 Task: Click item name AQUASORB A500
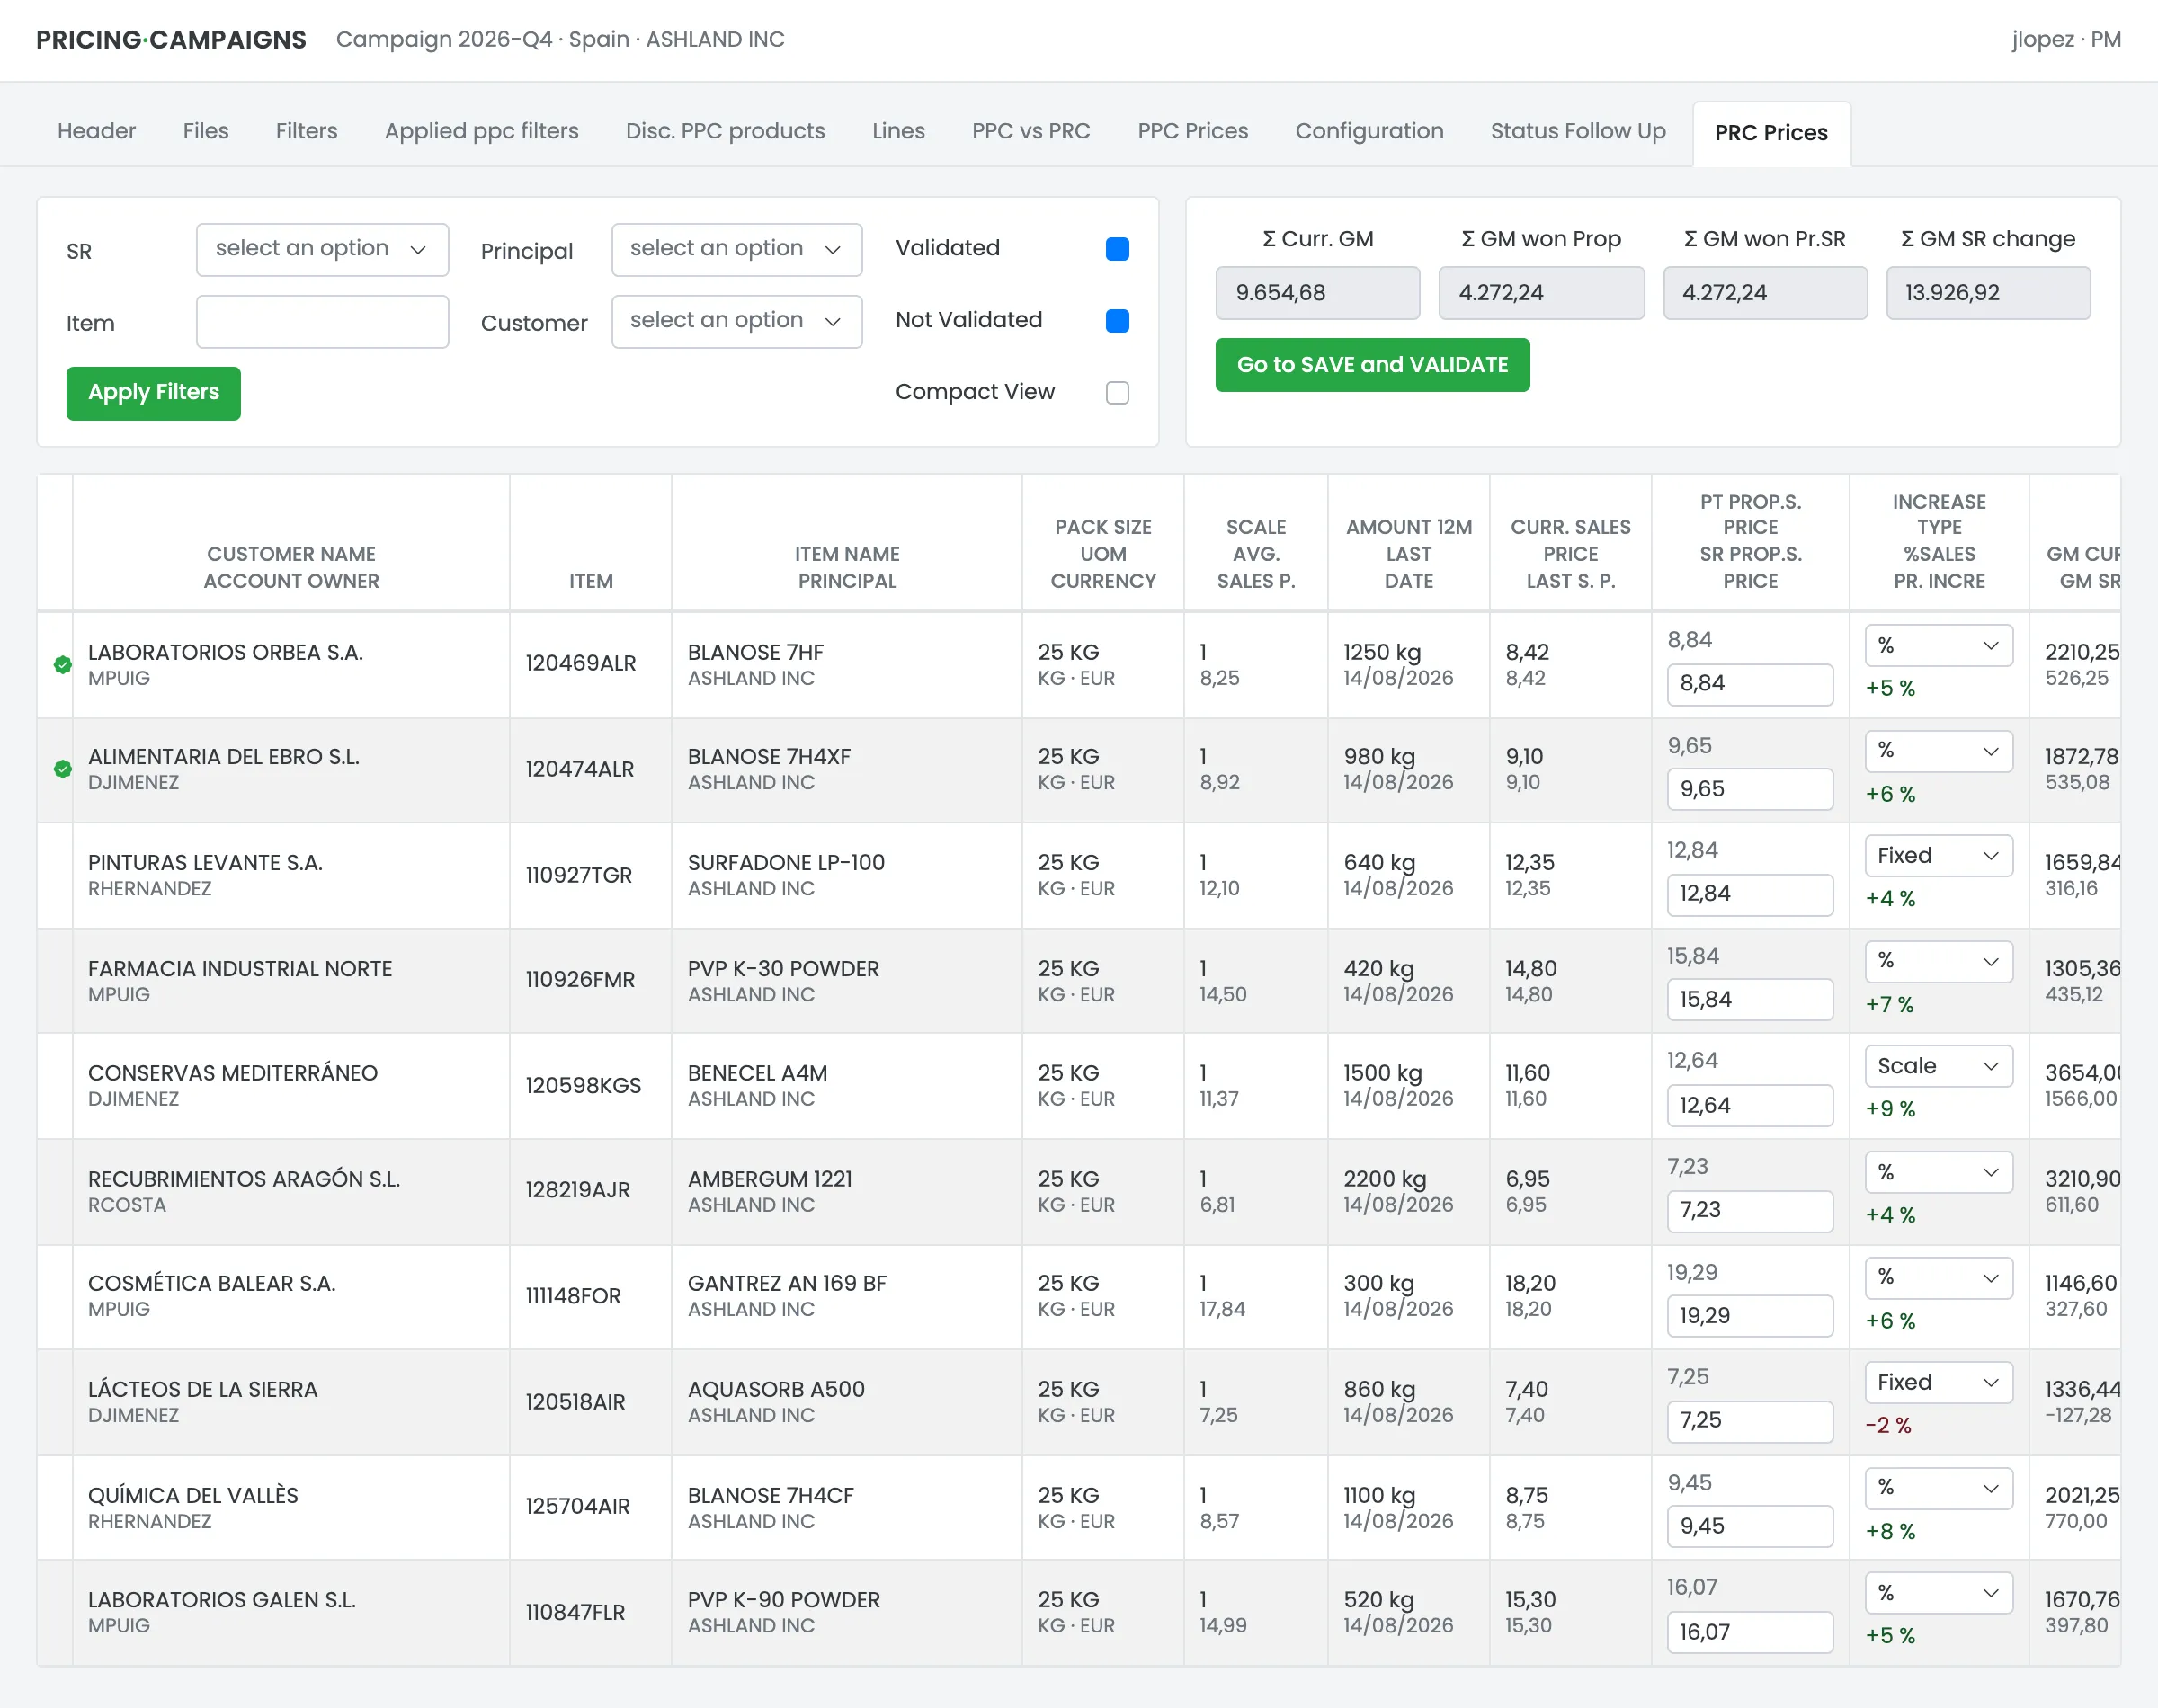pos(775,1389)
